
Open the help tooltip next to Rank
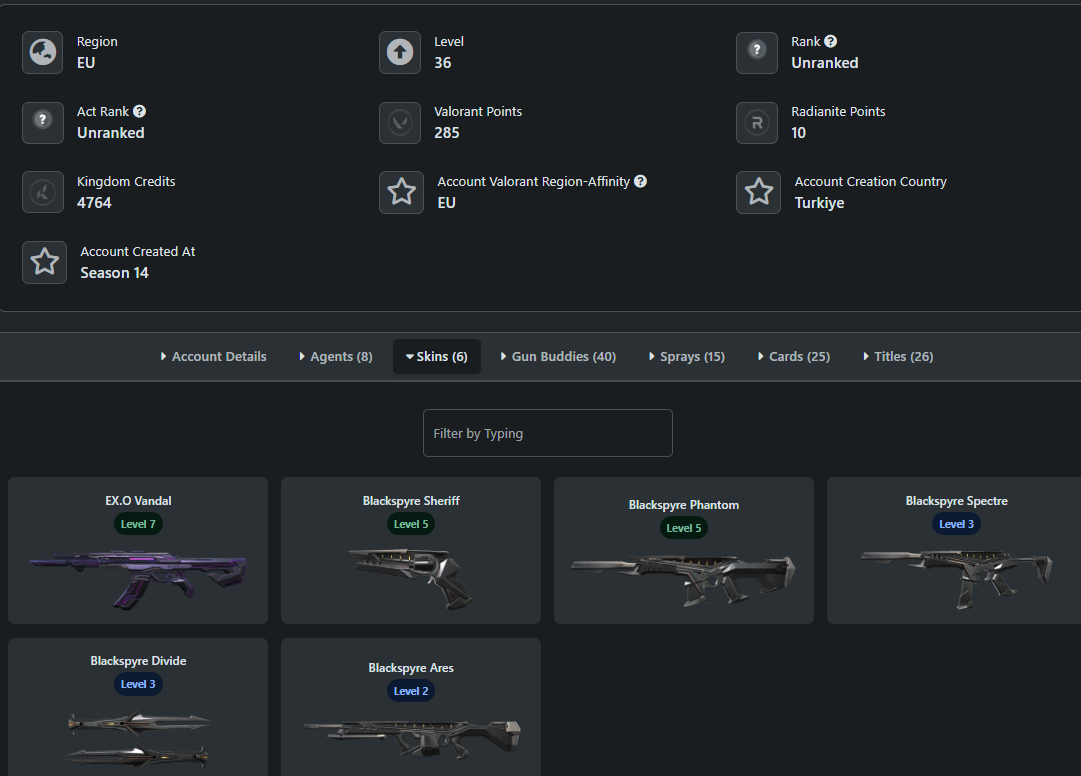(831, 41)
